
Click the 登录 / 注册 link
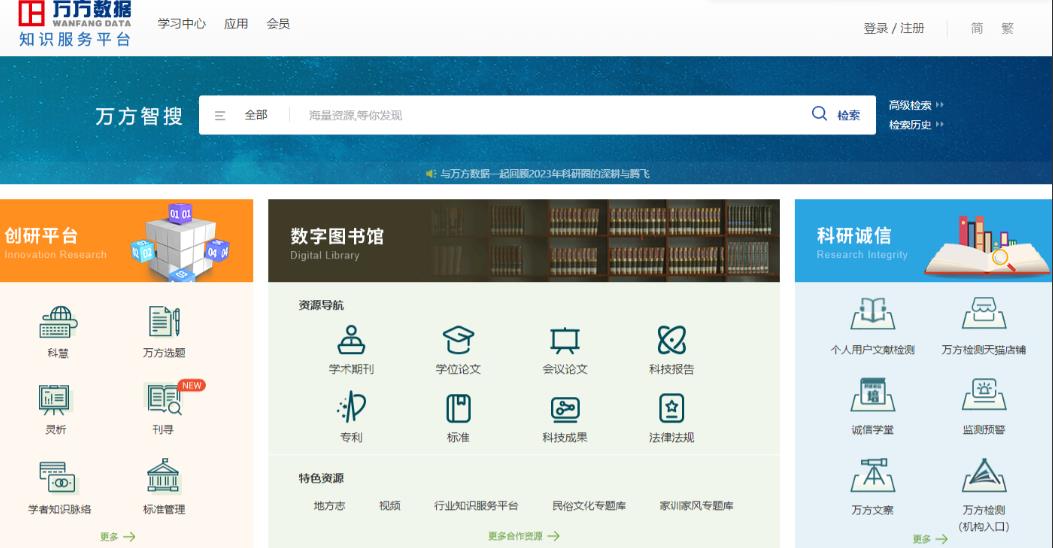click(894, 28)
